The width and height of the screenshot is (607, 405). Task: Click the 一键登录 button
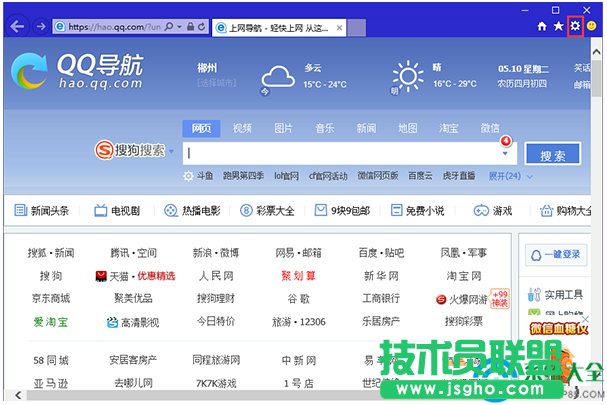[556, 255]
